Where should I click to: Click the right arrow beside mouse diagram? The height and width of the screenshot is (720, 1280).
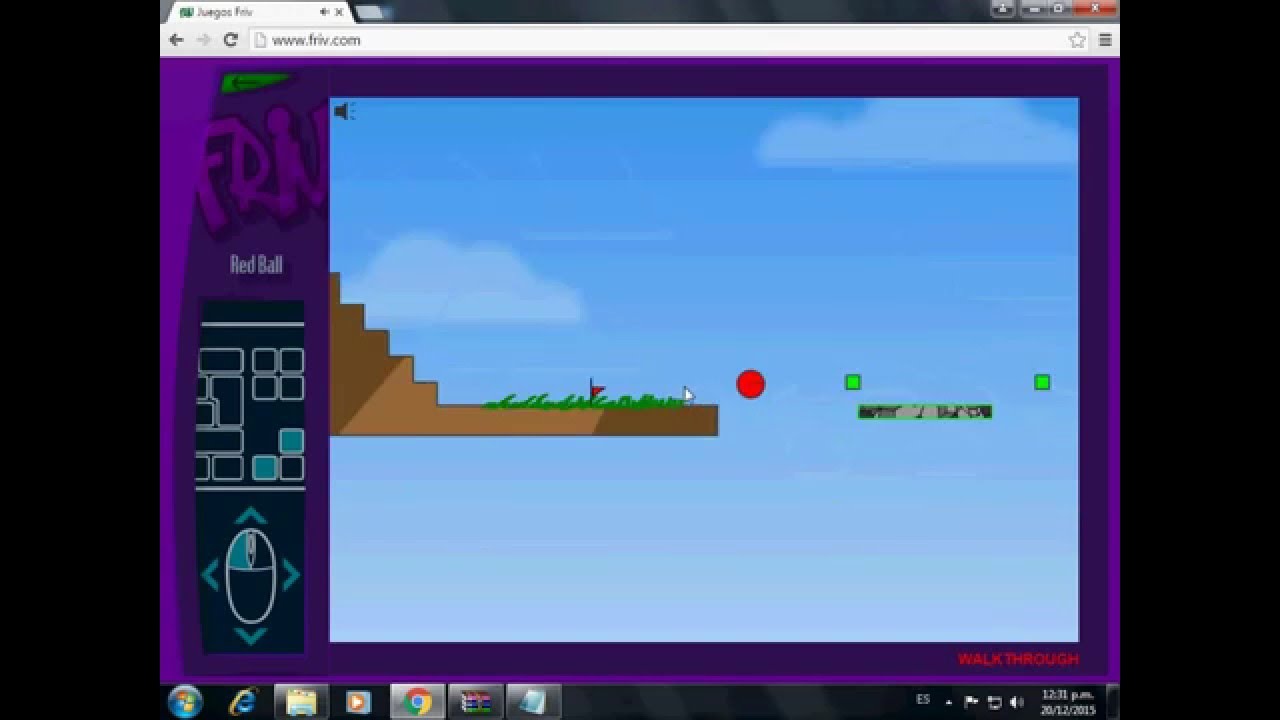291,575
